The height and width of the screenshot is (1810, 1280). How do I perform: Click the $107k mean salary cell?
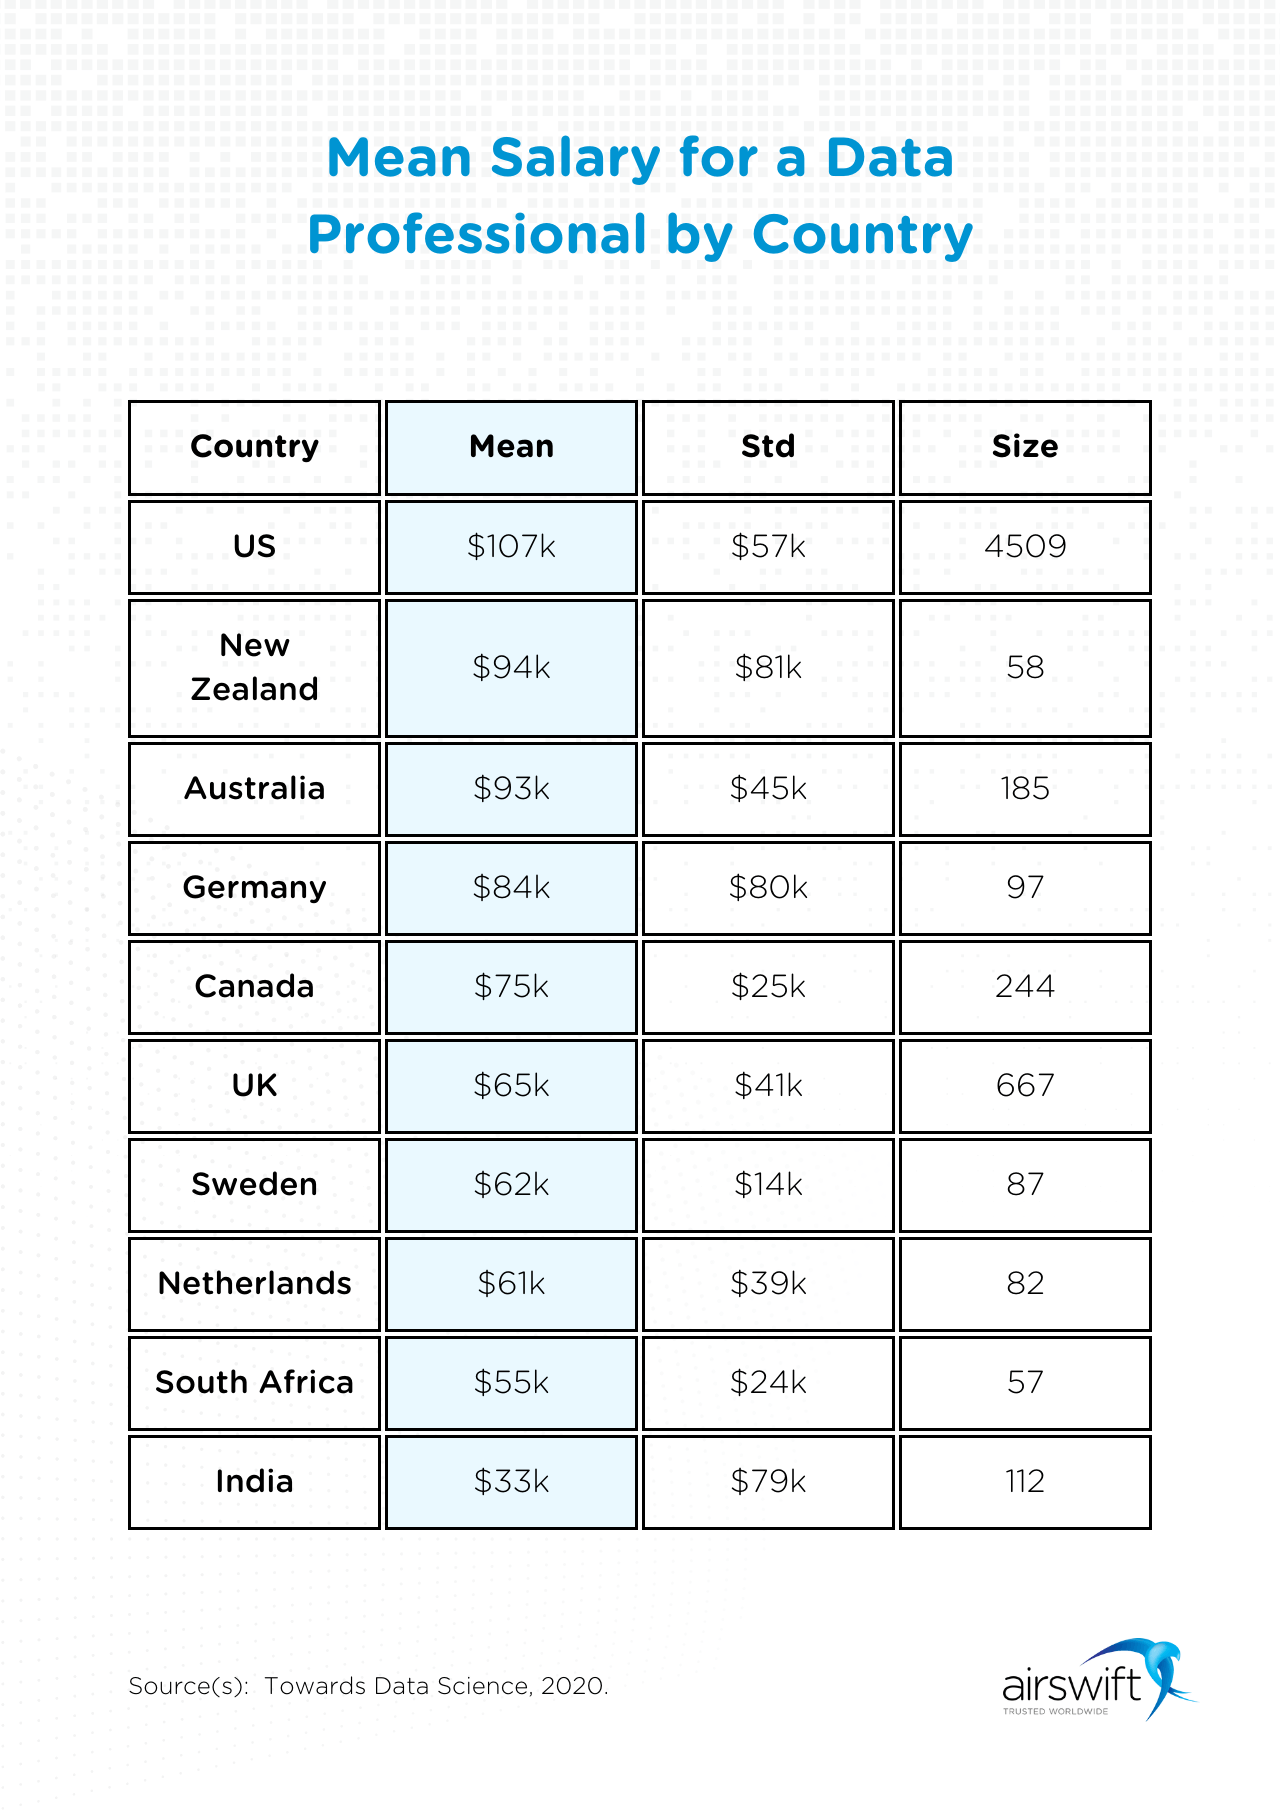point(511,546)
